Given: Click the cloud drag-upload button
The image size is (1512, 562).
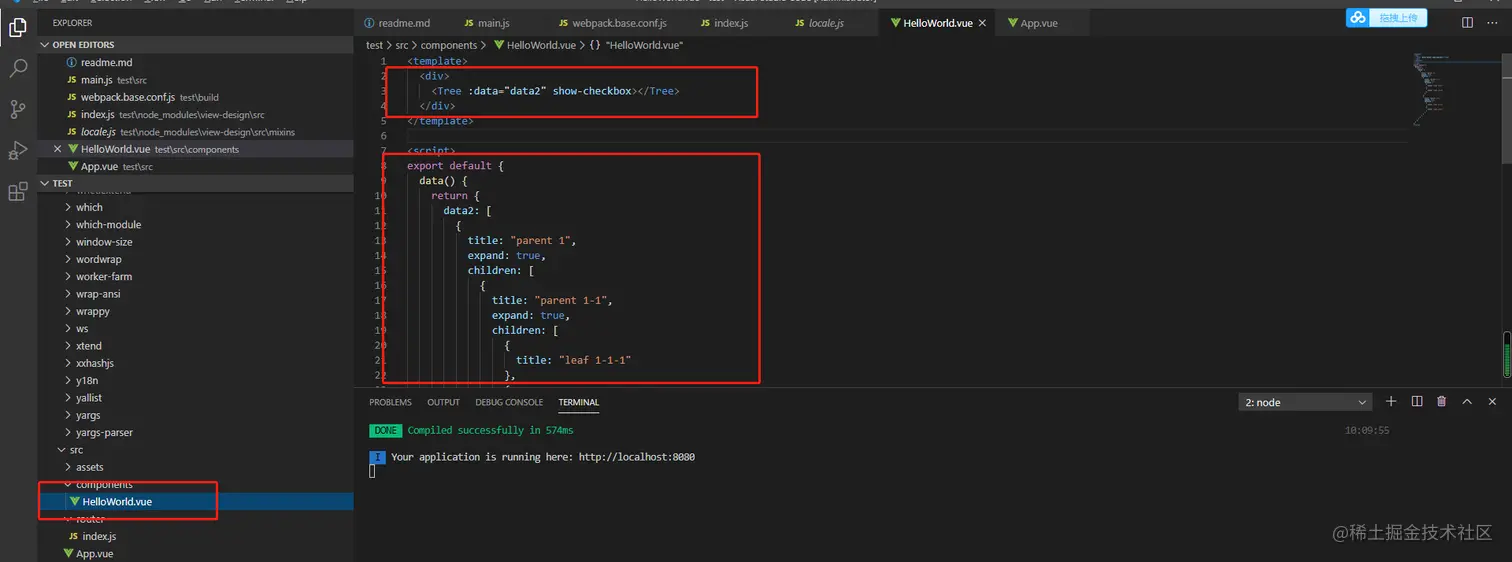Looking at the screenshot, I should (1386, 18).
